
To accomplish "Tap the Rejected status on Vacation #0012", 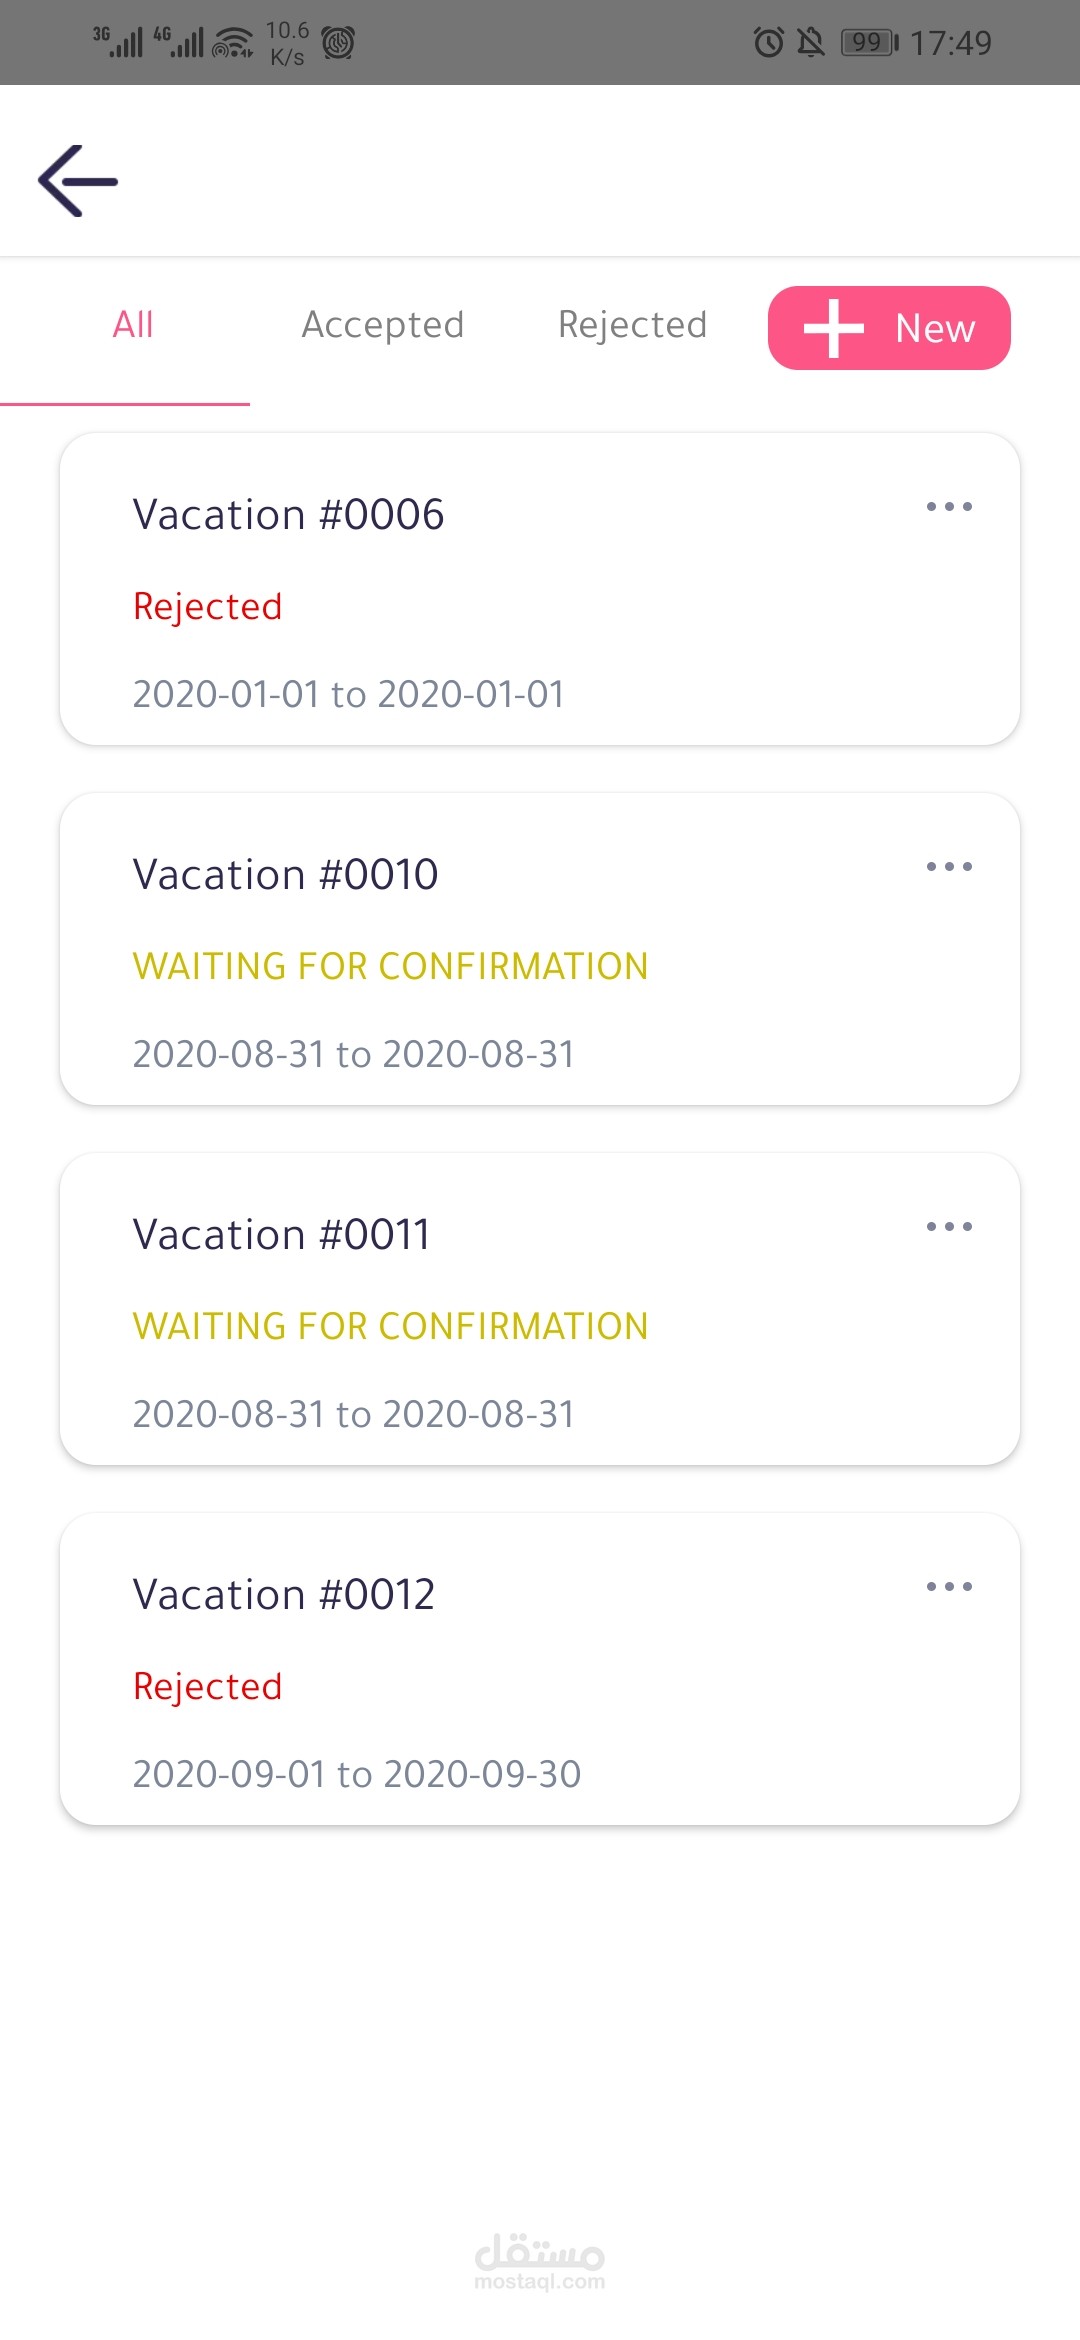I will pyautogui.click(x=207, y=1687).
